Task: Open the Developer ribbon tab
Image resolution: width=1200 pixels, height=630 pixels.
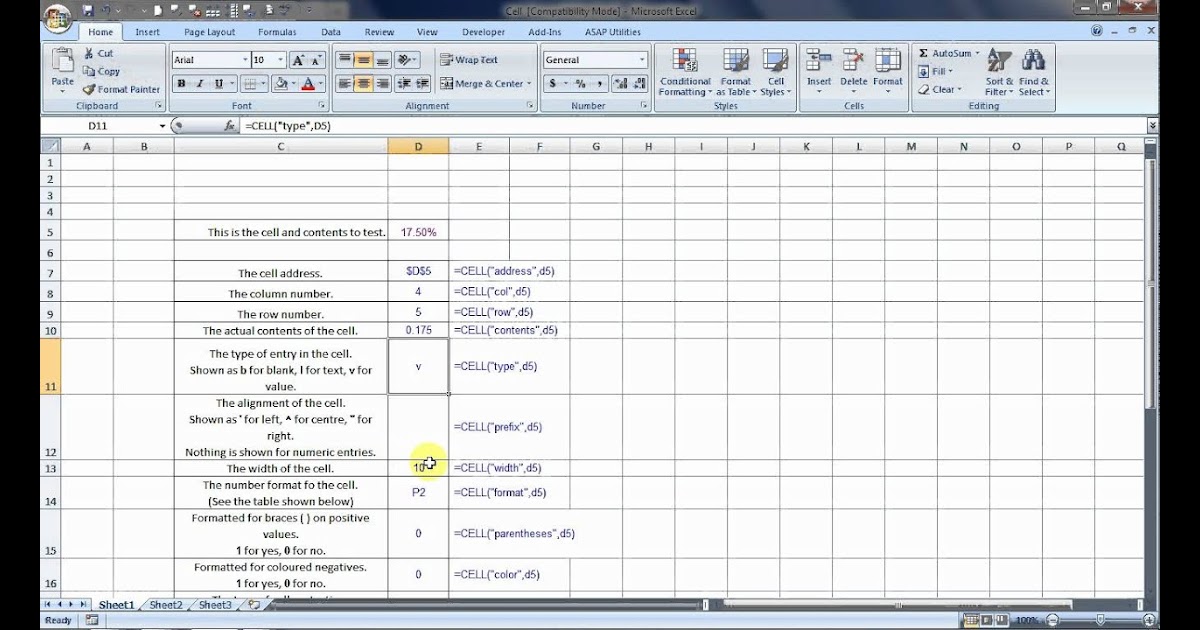Action: click(483, 32)
